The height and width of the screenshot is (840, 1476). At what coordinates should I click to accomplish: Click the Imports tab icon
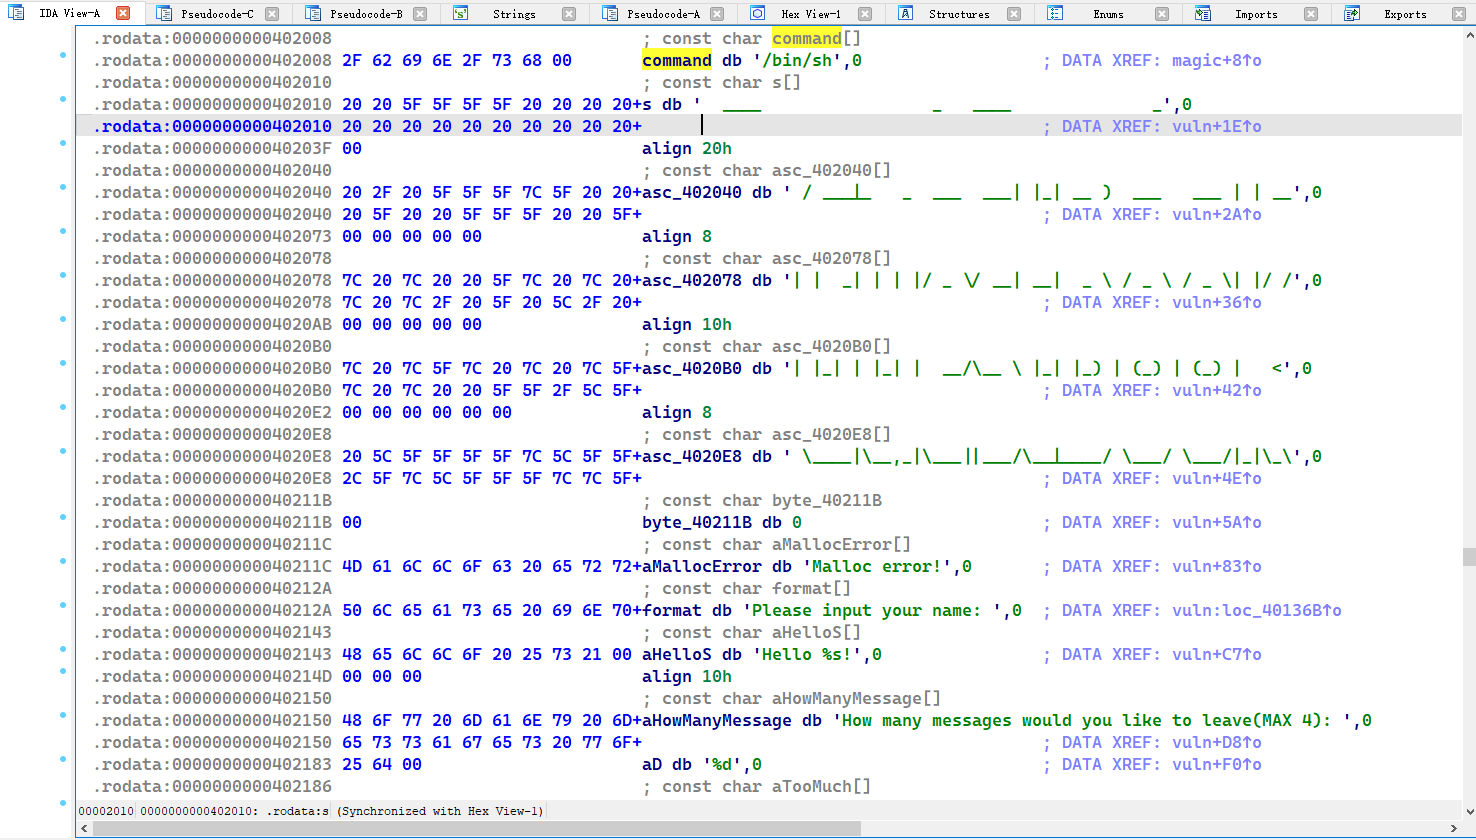(1203, 13)
